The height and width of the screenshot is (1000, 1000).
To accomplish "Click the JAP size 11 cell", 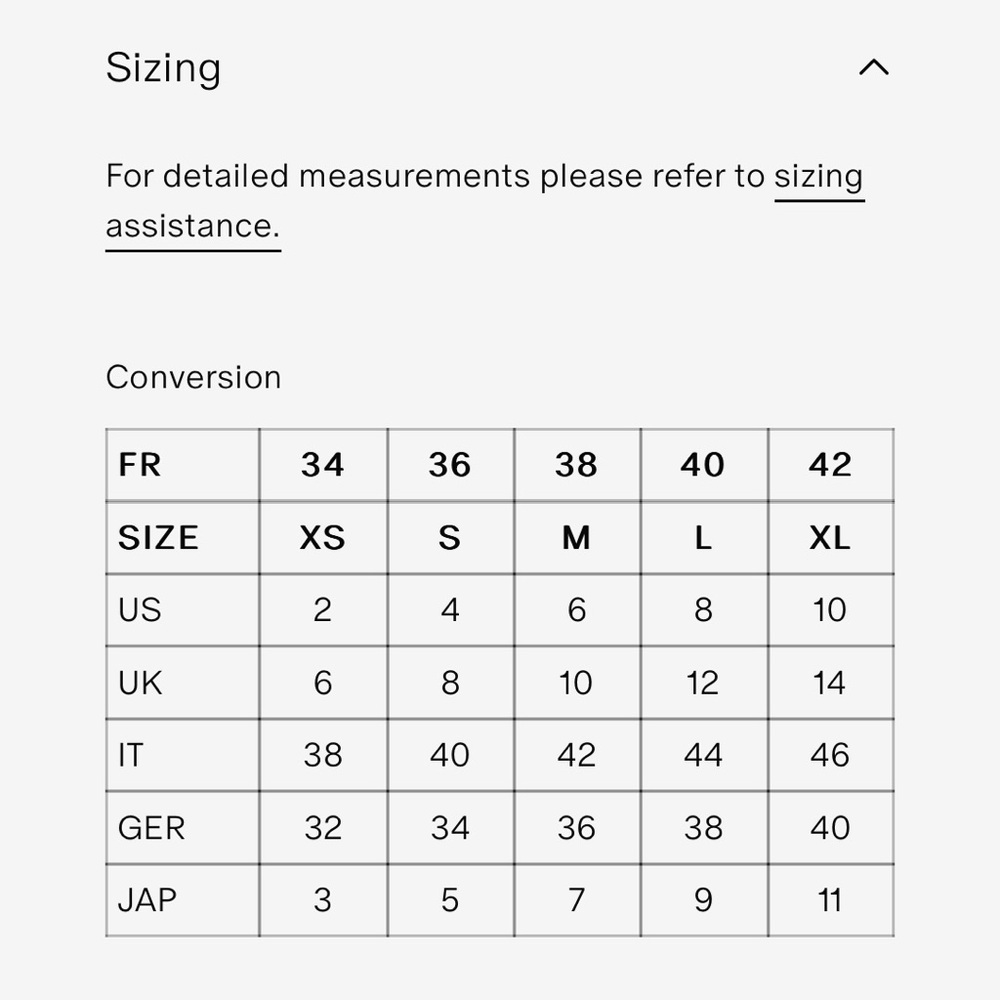I will pyautogui.click(x=830, y=900).
